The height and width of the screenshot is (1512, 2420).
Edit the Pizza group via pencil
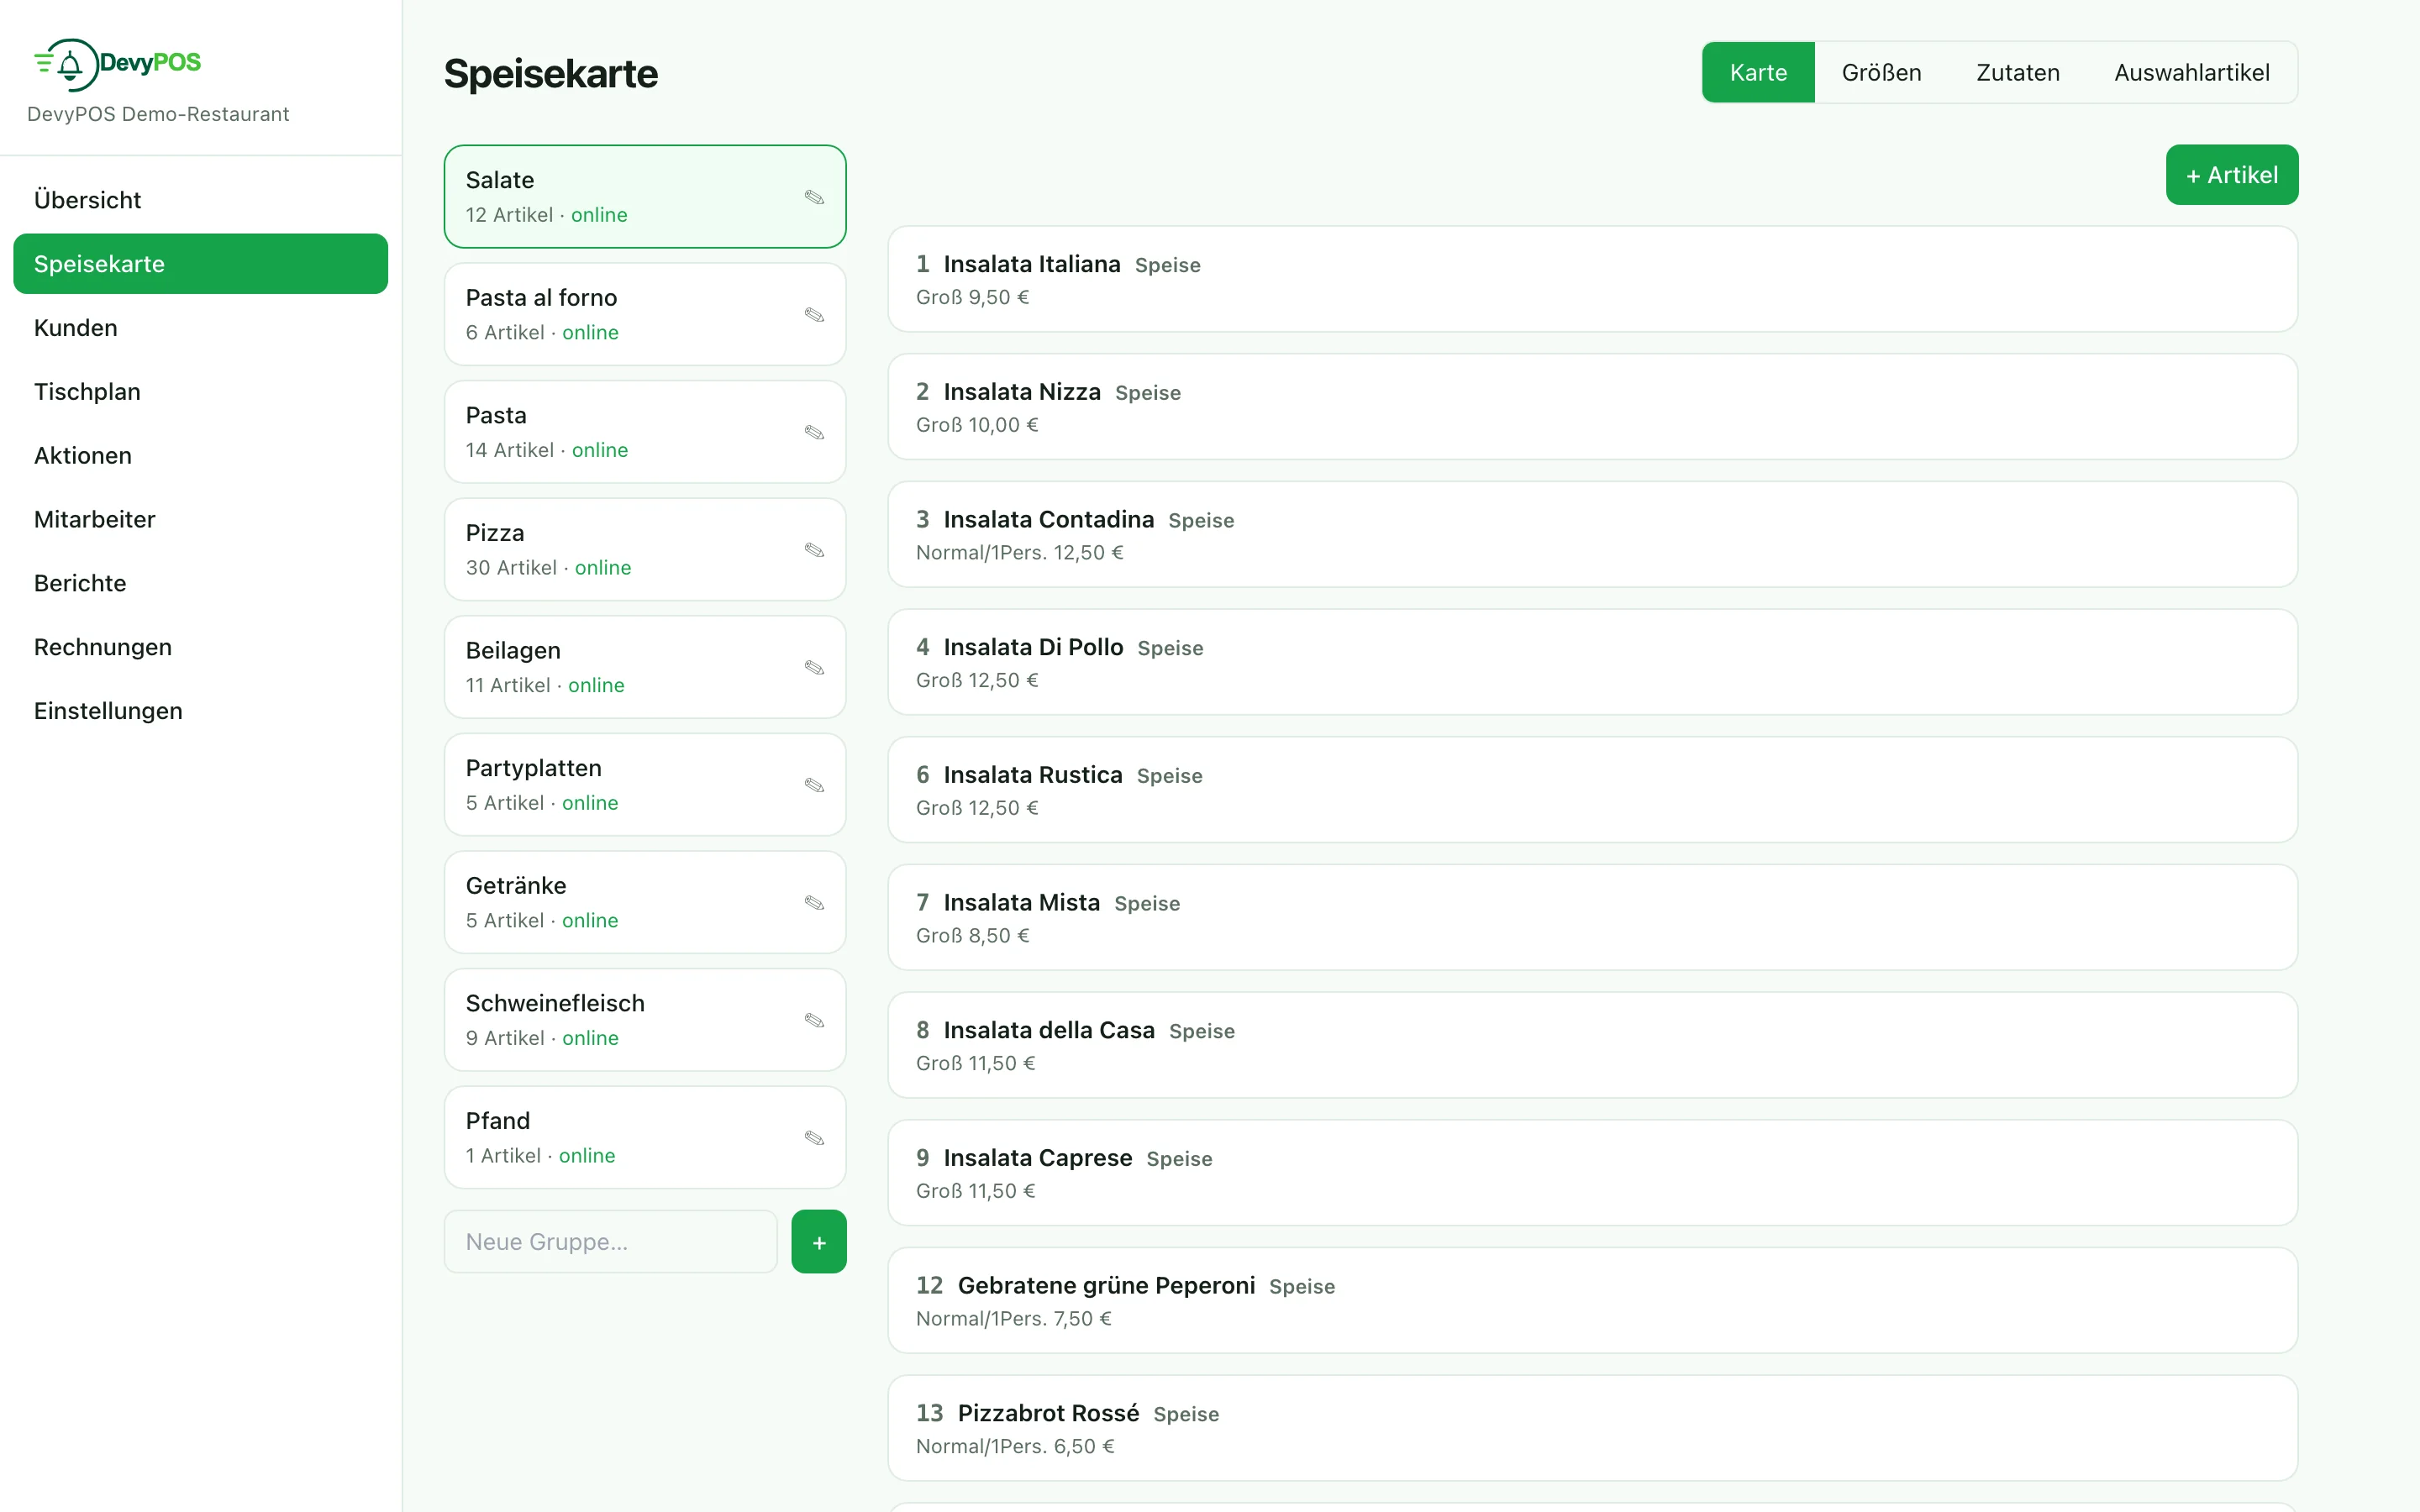click(814, 550)
